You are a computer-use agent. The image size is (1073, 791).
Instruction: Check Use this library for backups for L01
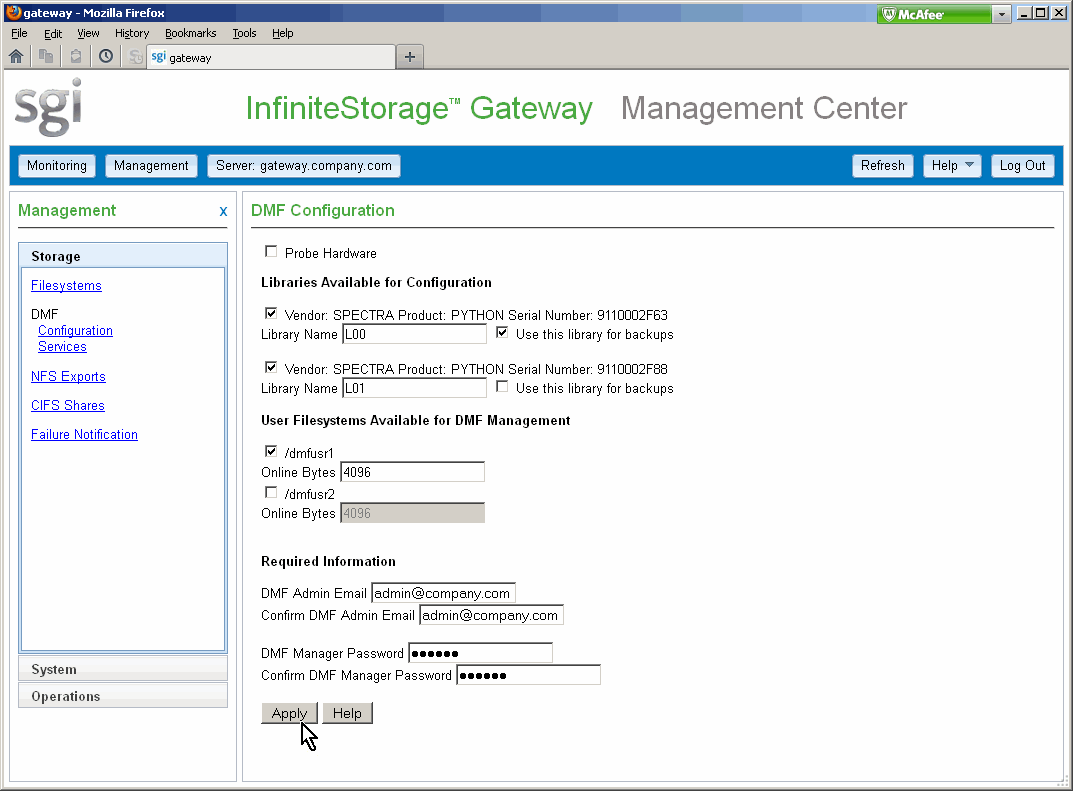(x=502, y=387)
